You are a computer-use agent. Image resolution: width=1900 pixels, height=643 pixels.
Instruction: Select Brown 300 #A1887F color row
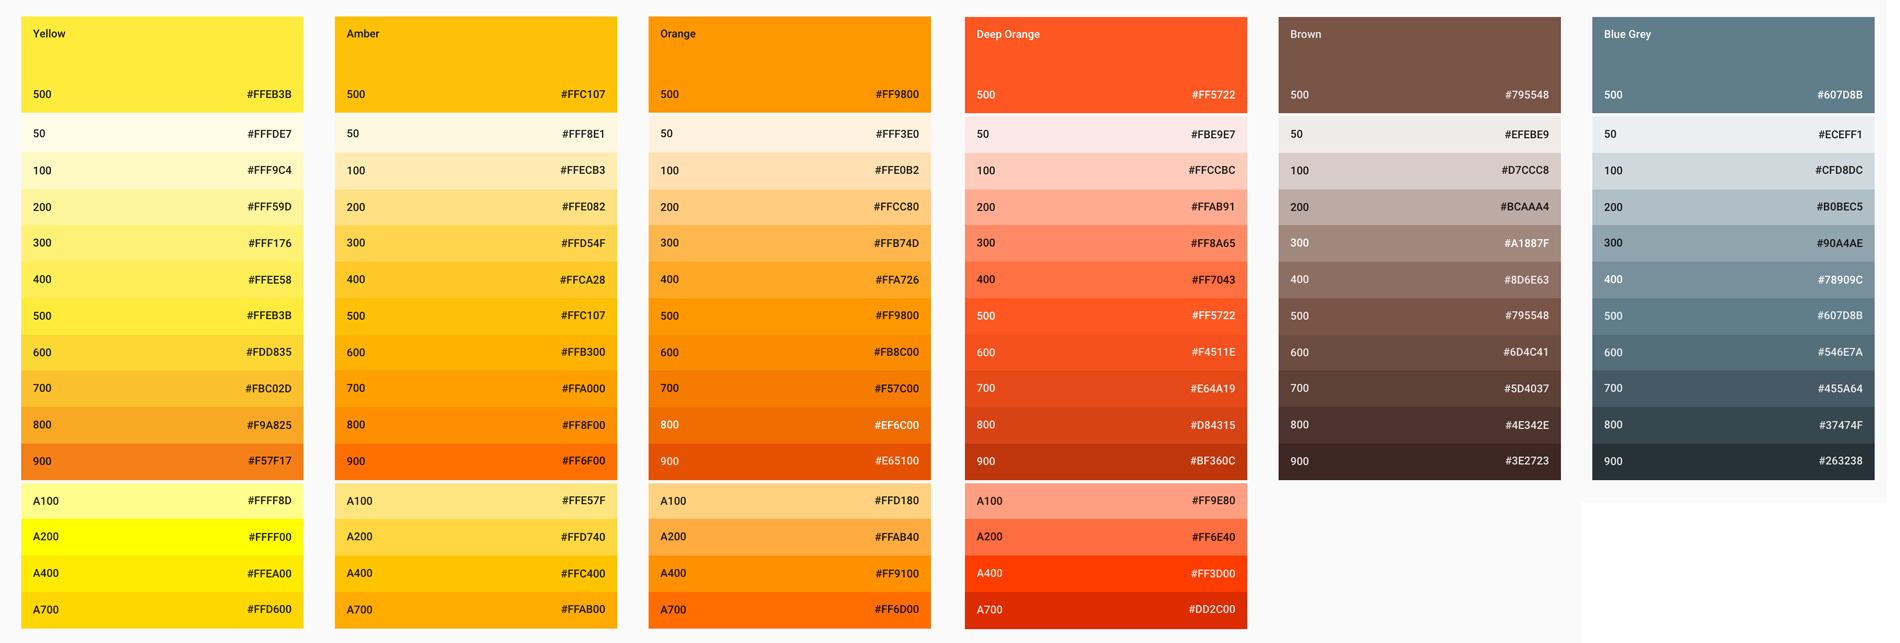pyautogui.click(x=1419, y=243)
